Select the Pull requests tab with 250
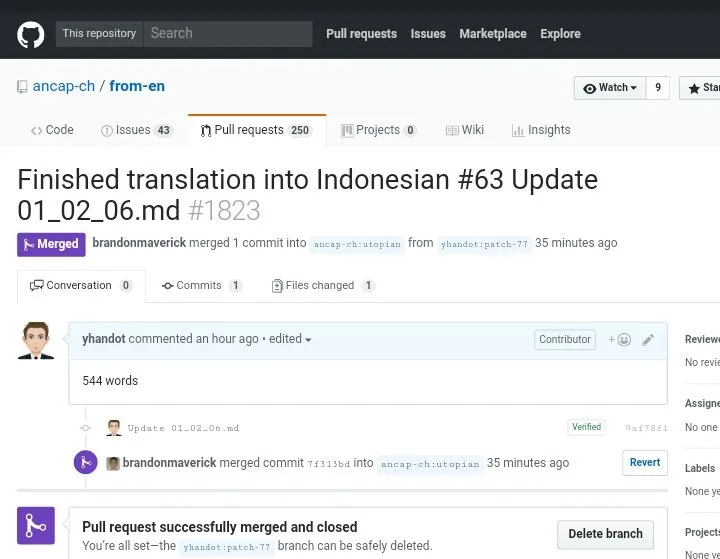This screenshot has height=559, width=720. click(257, 130)
